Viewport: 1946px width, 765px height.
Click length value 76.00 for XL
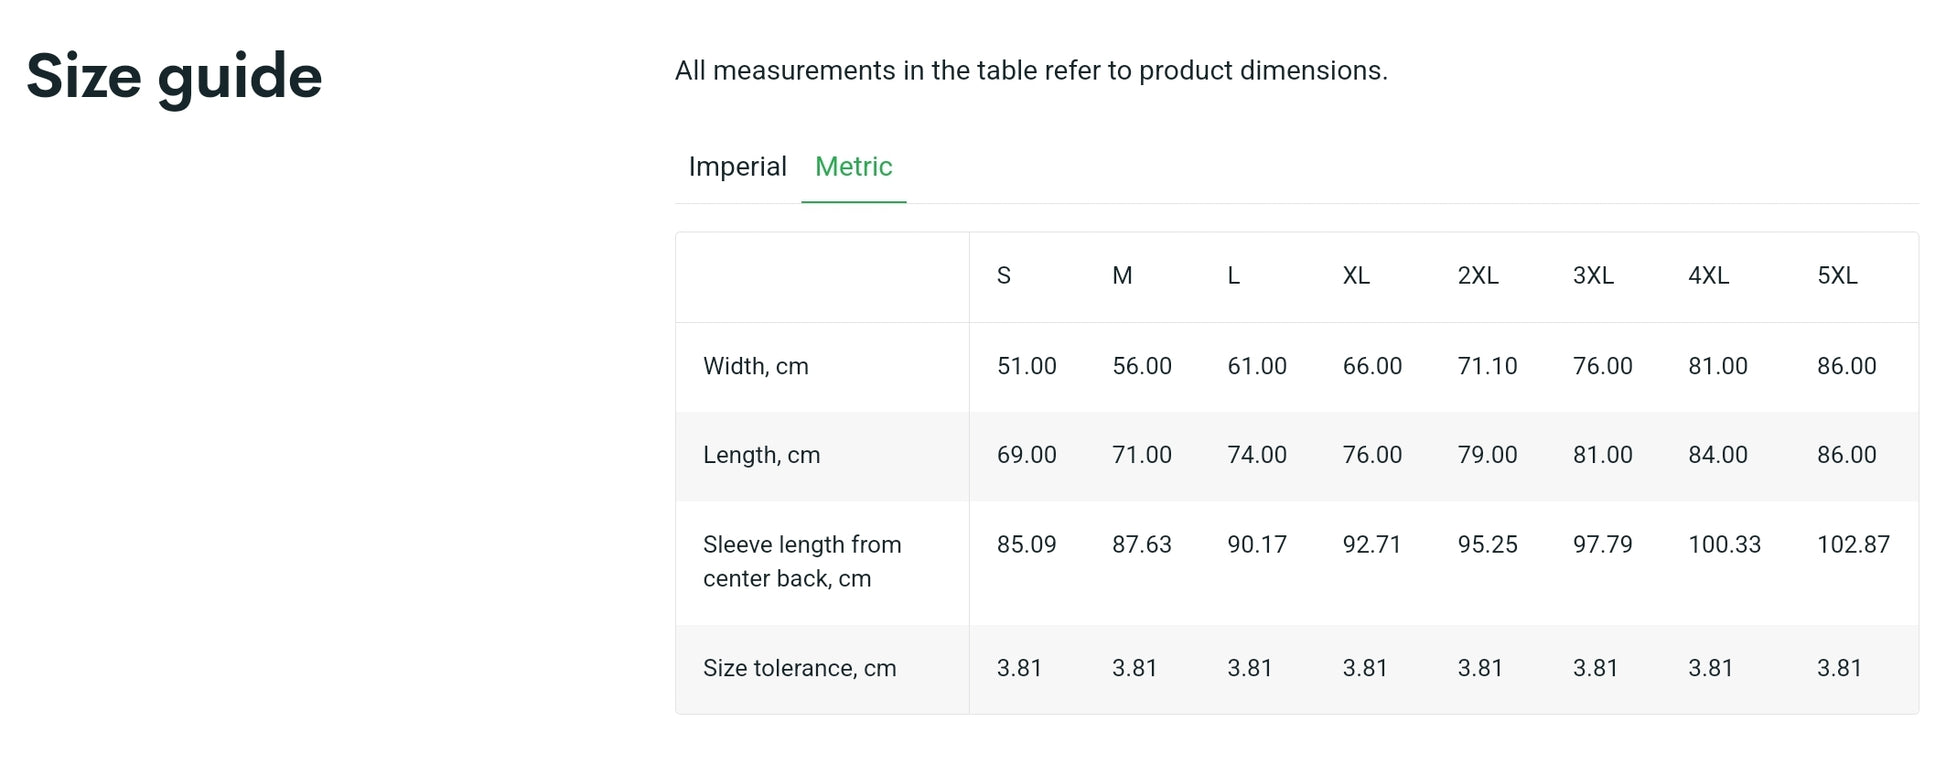[1372, 455]
